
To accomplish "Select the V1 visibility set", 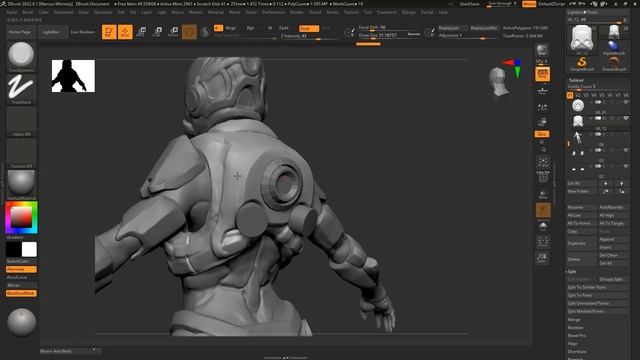I will (x=570, y=95).
